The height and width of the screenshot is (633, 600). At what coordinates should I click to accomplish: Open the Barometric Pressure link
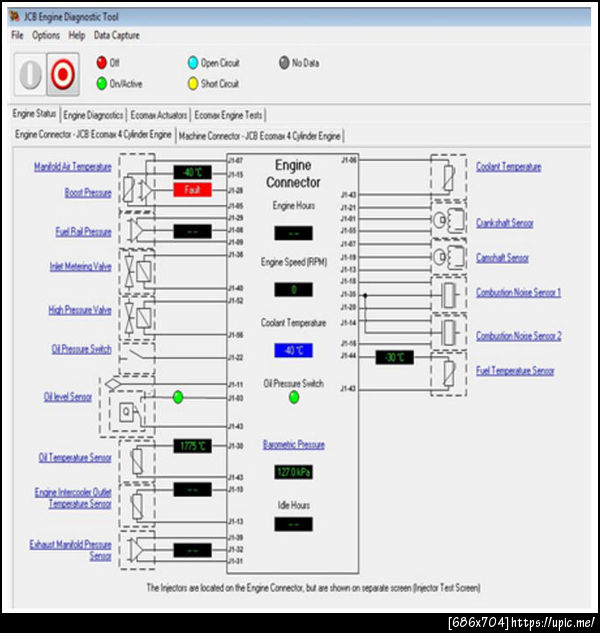[294, 445]
